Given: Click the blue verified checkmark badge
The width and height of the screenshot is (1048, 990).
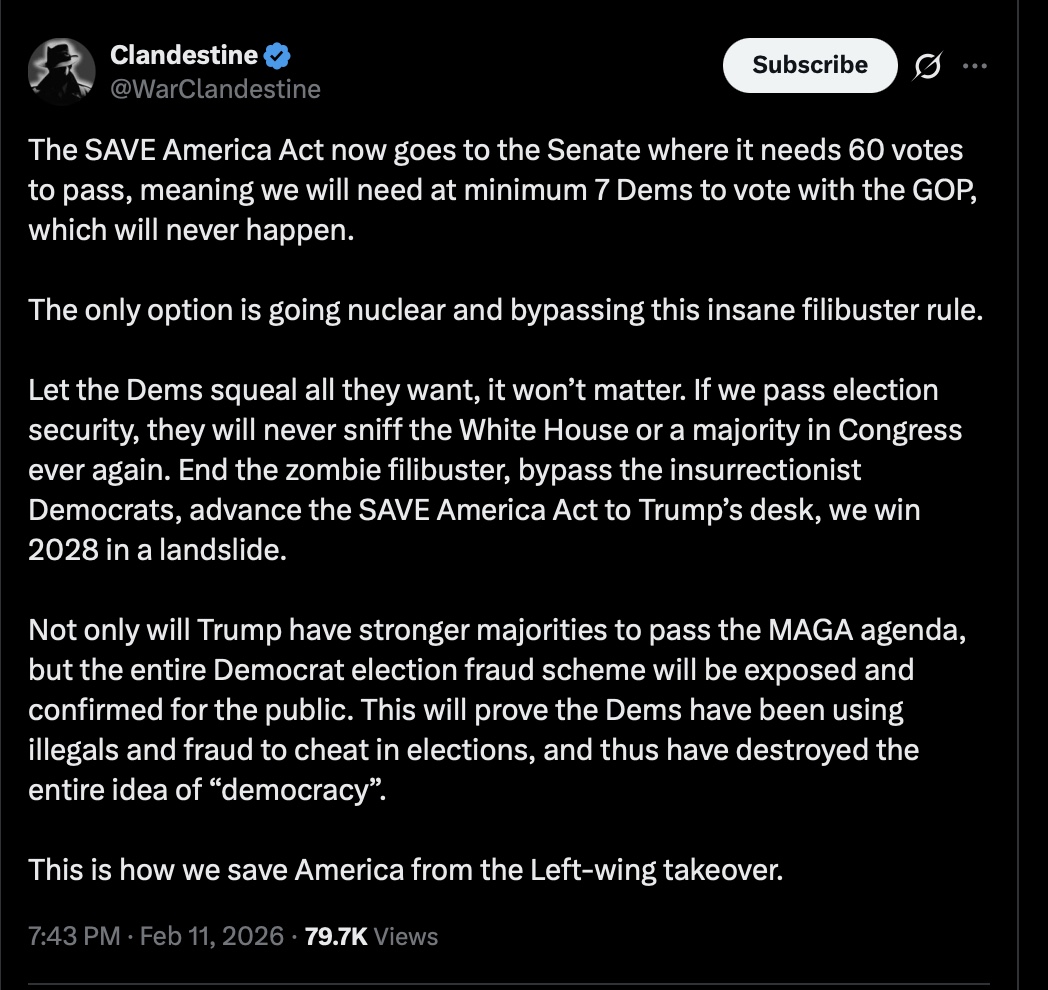Looking at the screenshot, I should 279,54.
